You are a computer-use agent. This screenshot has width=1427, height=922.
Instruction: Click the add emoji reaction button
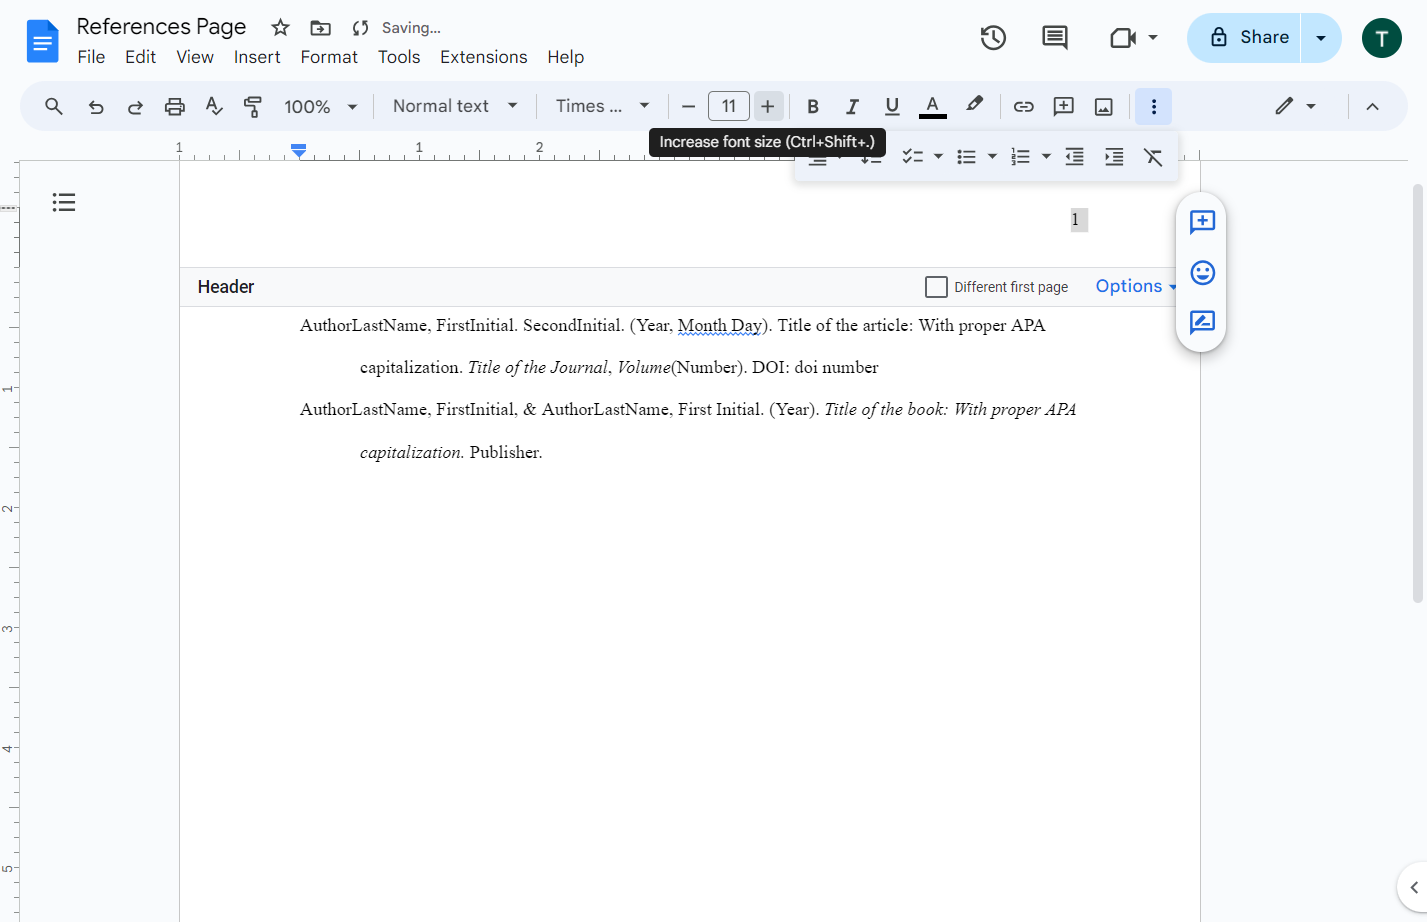[1202, 272]
